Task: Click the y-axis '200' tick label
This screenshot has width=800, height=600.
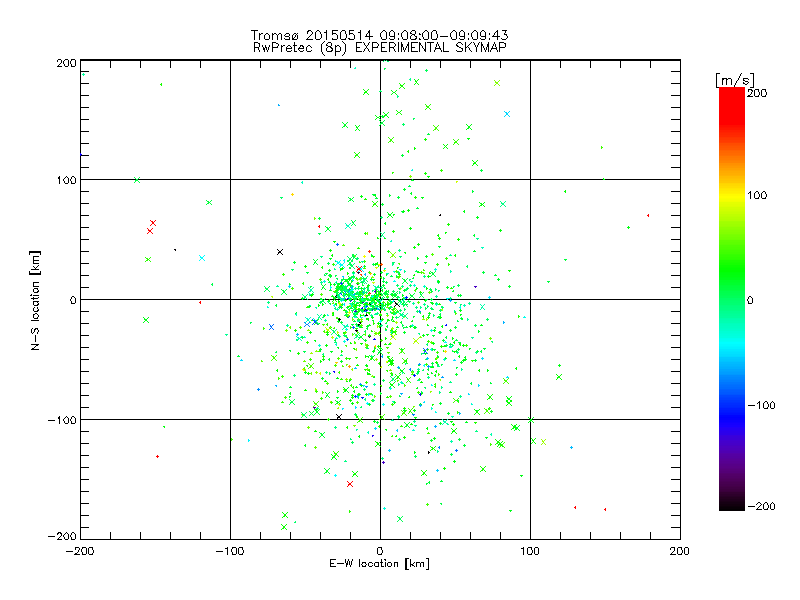Action: click(x=66, y=63)
